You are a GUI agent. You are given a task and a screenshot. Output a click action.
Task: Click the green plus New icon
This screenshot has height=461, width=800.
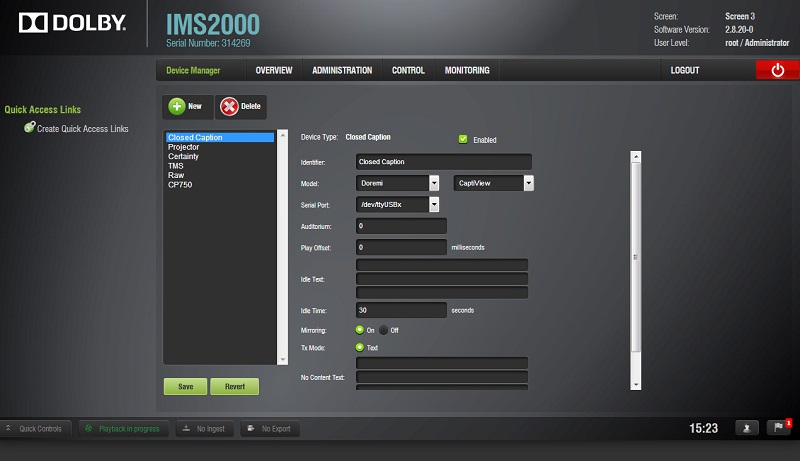pos(177,107)
